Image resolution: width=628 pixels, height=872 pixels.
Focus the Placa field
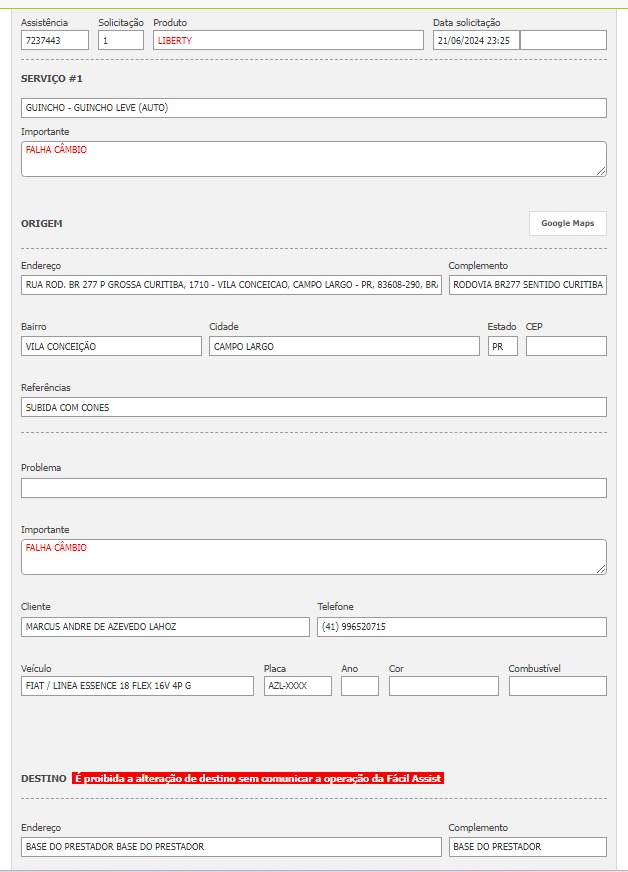pos(297,686)
